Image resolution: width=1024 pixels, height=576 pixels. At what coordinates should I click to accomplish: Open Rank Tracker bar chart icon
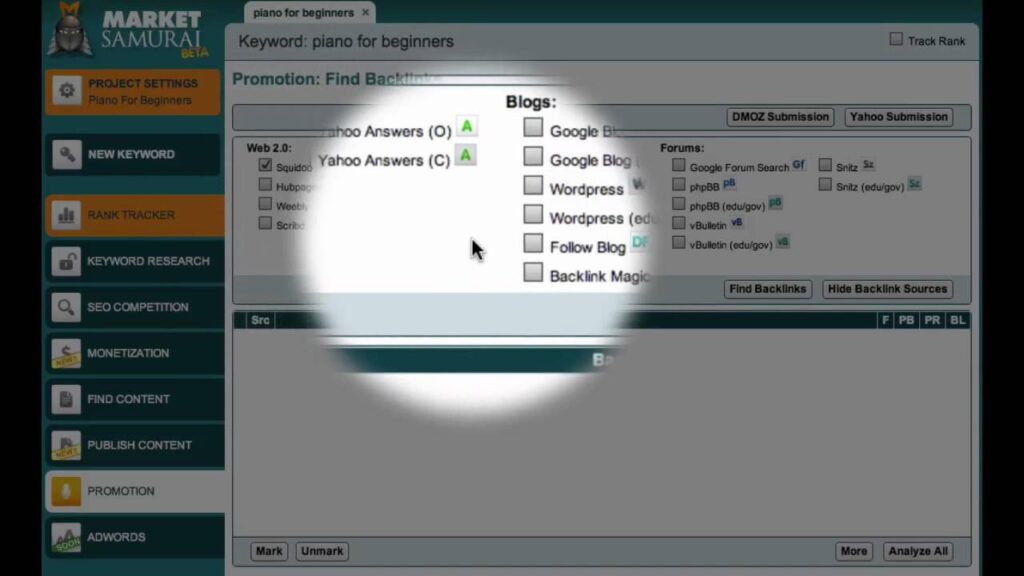click(x=67, y=215)
